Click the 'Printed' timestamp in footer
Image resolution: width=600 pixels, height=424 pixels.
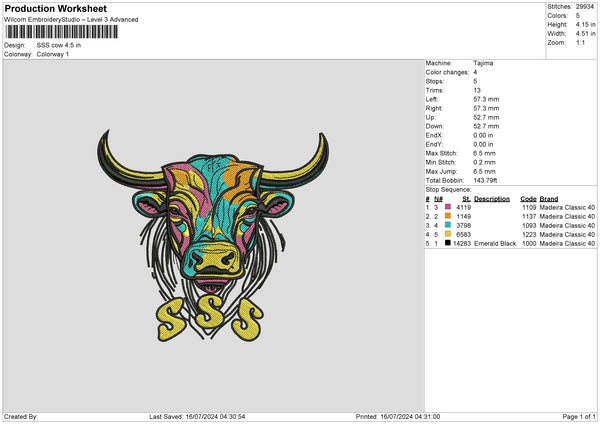click(x=398, y=417)
